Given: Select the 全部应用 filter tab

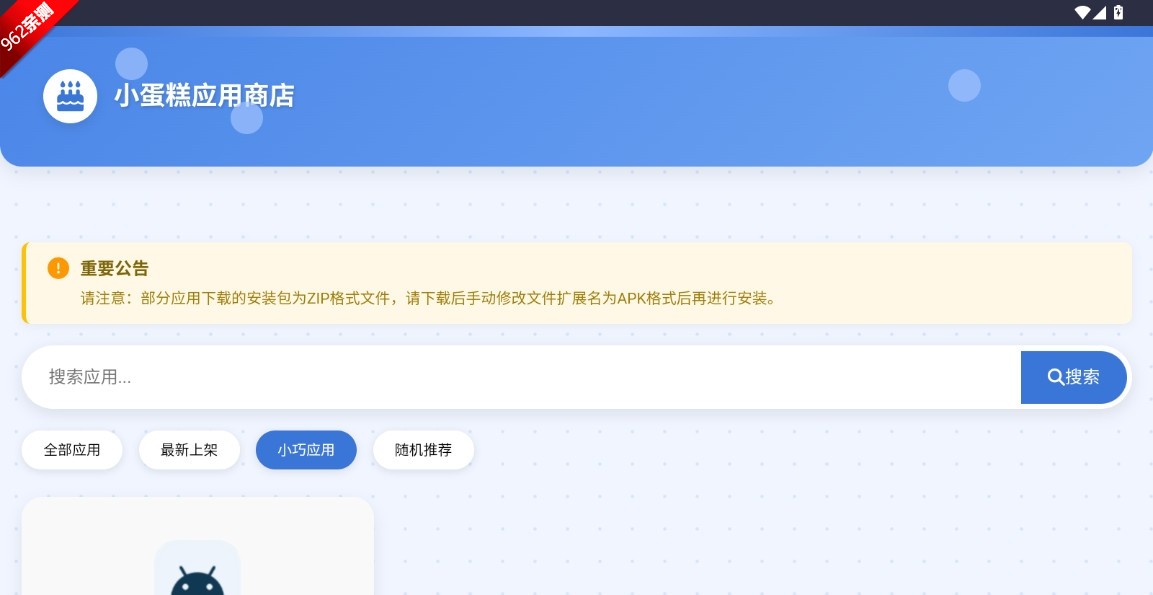Looking at the screenshot, I should [x=72, y=450].
